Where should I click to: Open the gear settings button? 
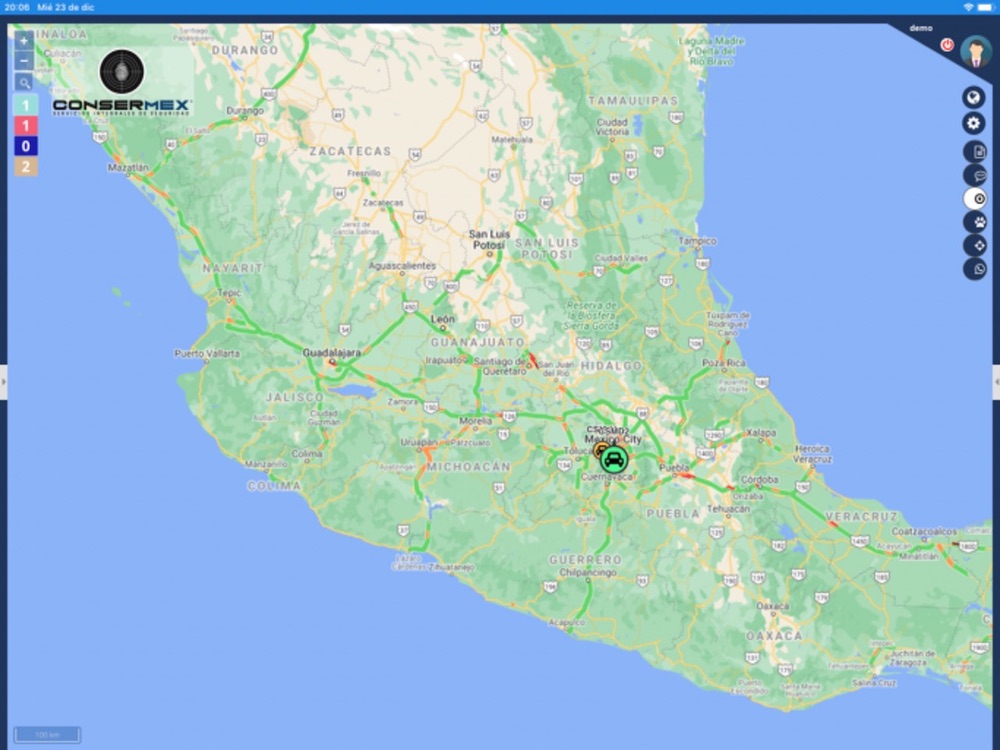973,123
